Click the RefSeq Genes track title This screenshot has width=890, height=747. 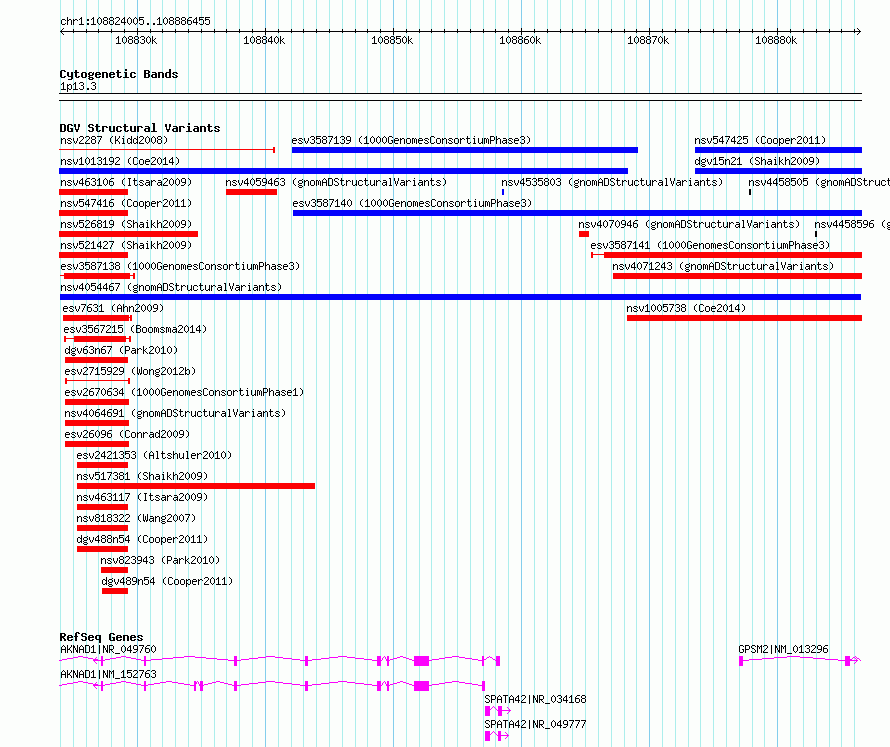point(102,637)
